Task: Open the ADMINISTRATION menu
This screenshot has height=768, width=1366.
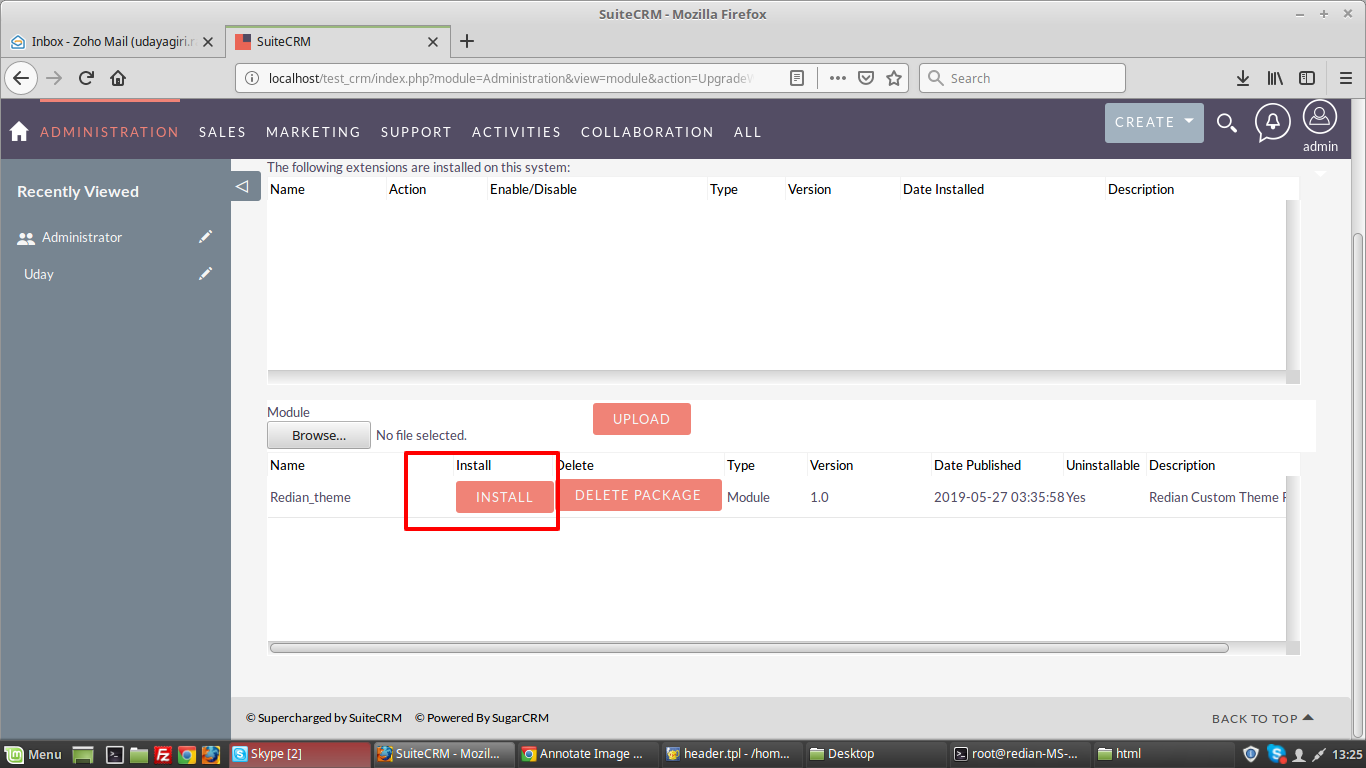Action: coord(109,132)
